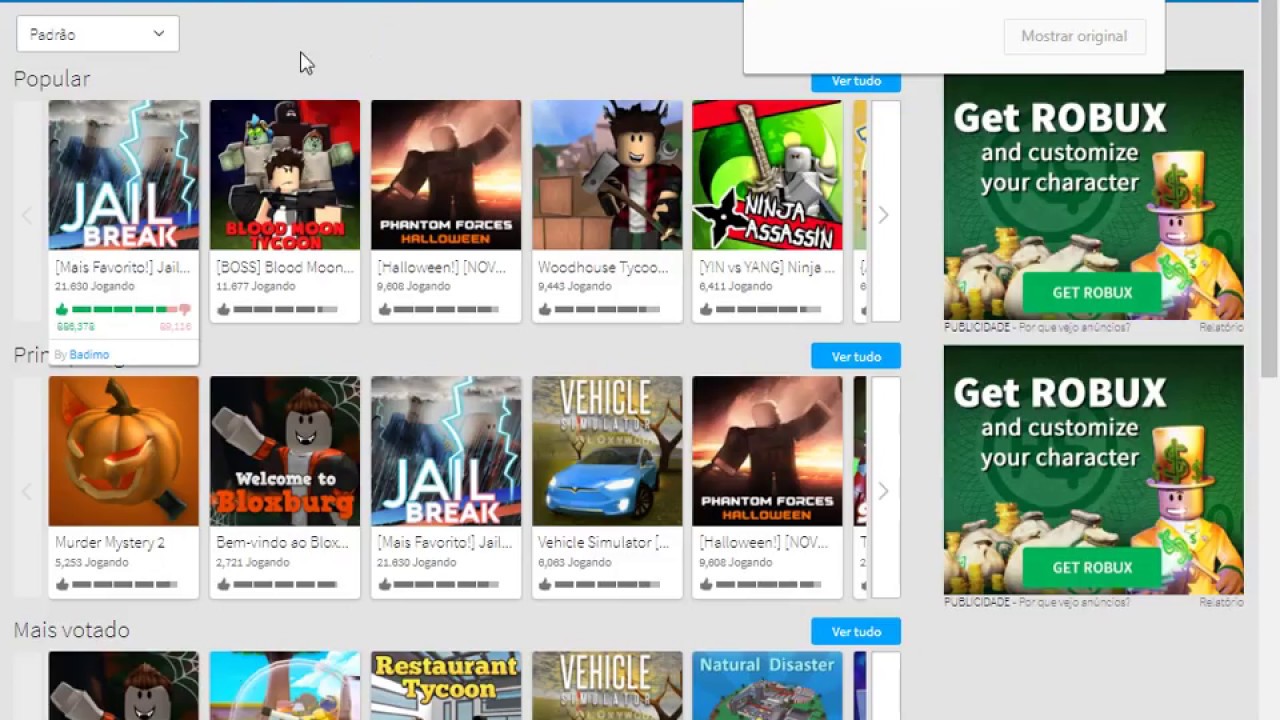The width and height of the screenshot is (1280, 720).
Task: Click the right arrow of Popular carousel
Action: coord(883,214)
